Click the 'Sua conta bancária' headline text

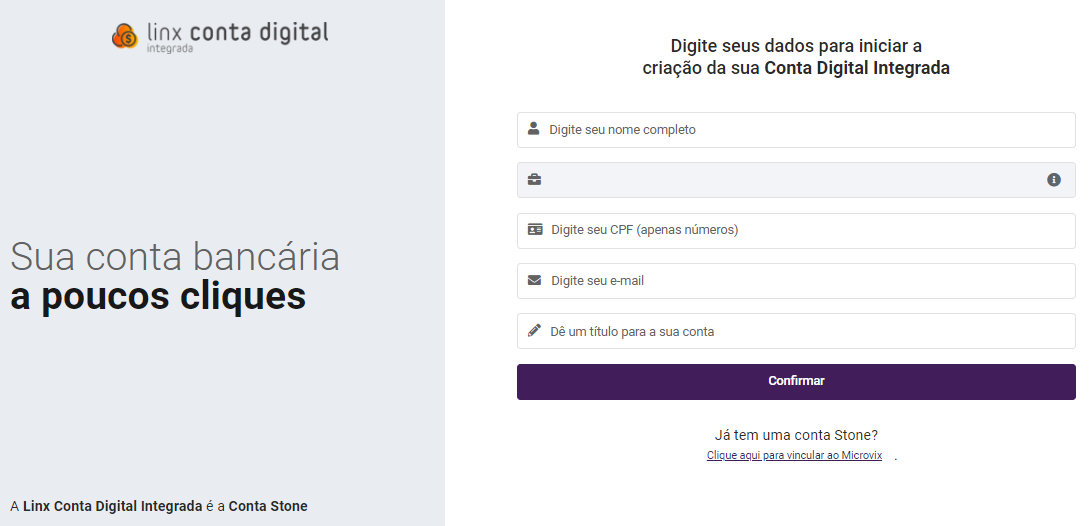175,257
